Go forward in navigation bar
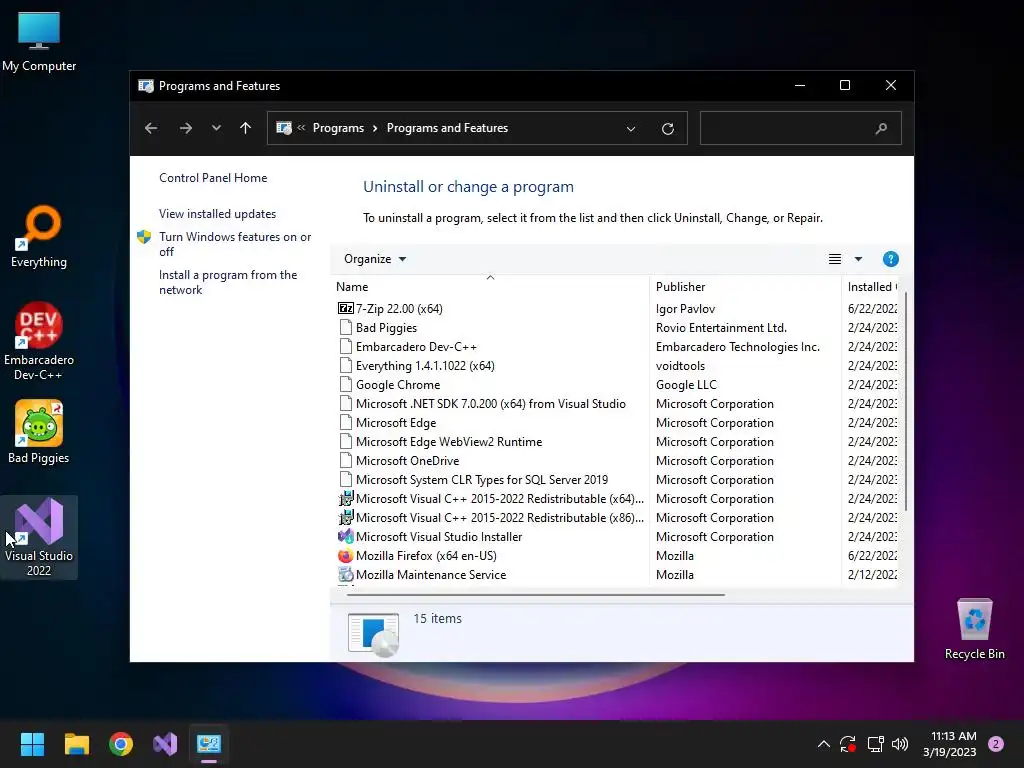This screenshot has width=1024, height=768. (186, 128)
